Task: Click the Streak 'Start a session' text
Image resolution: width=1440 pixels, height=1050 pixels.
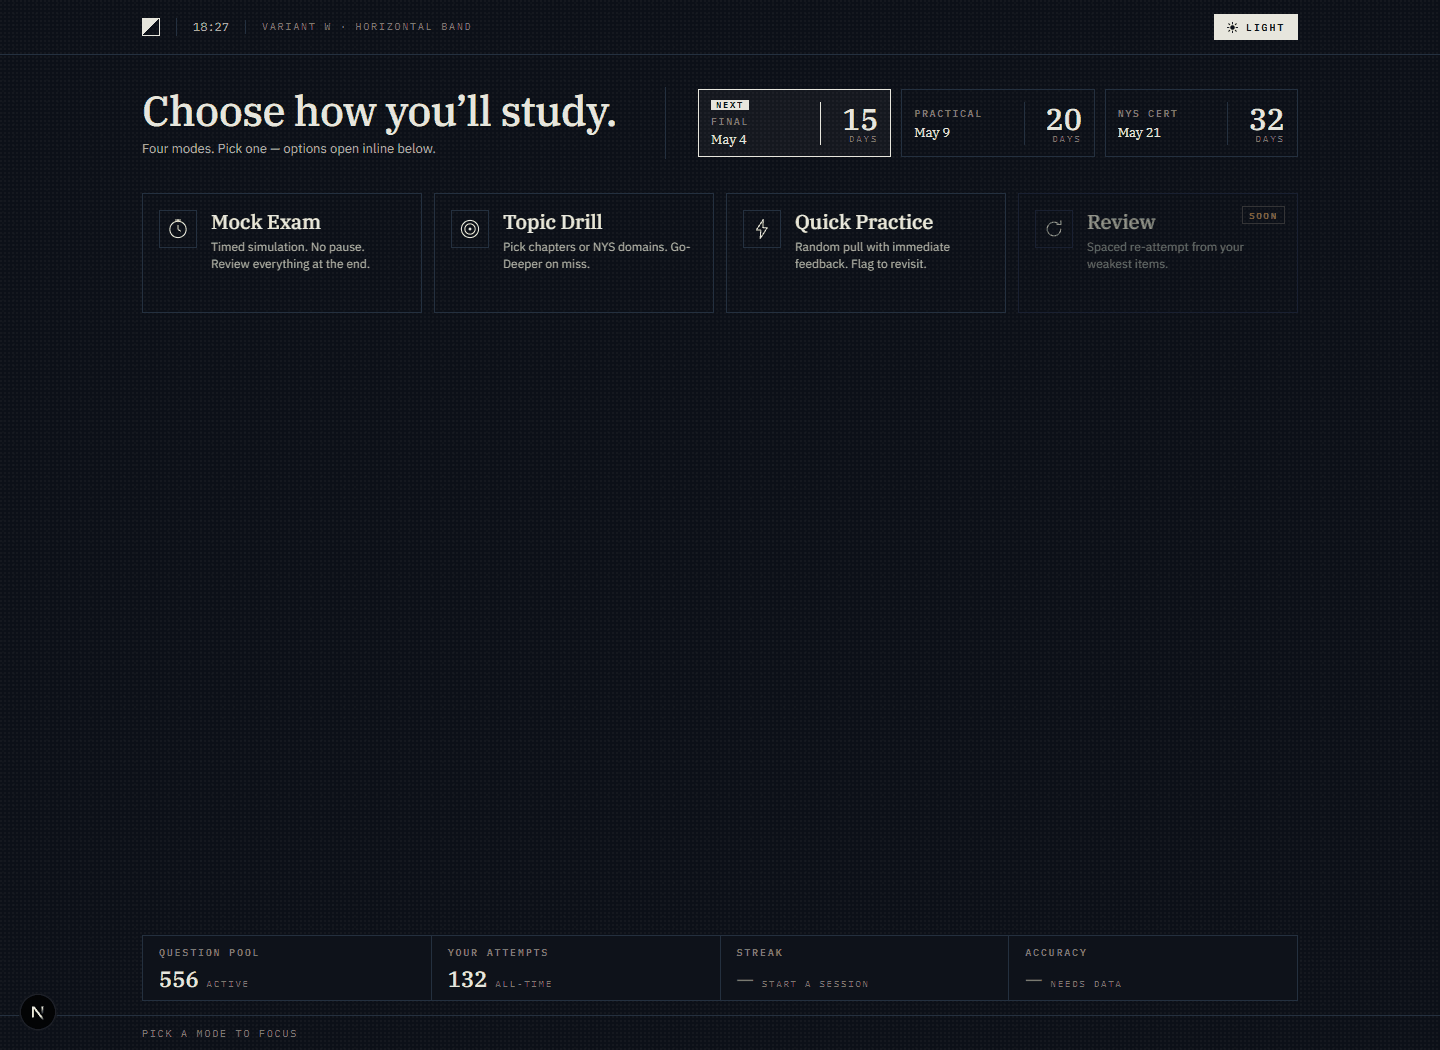Action: (x=815, y=984)
